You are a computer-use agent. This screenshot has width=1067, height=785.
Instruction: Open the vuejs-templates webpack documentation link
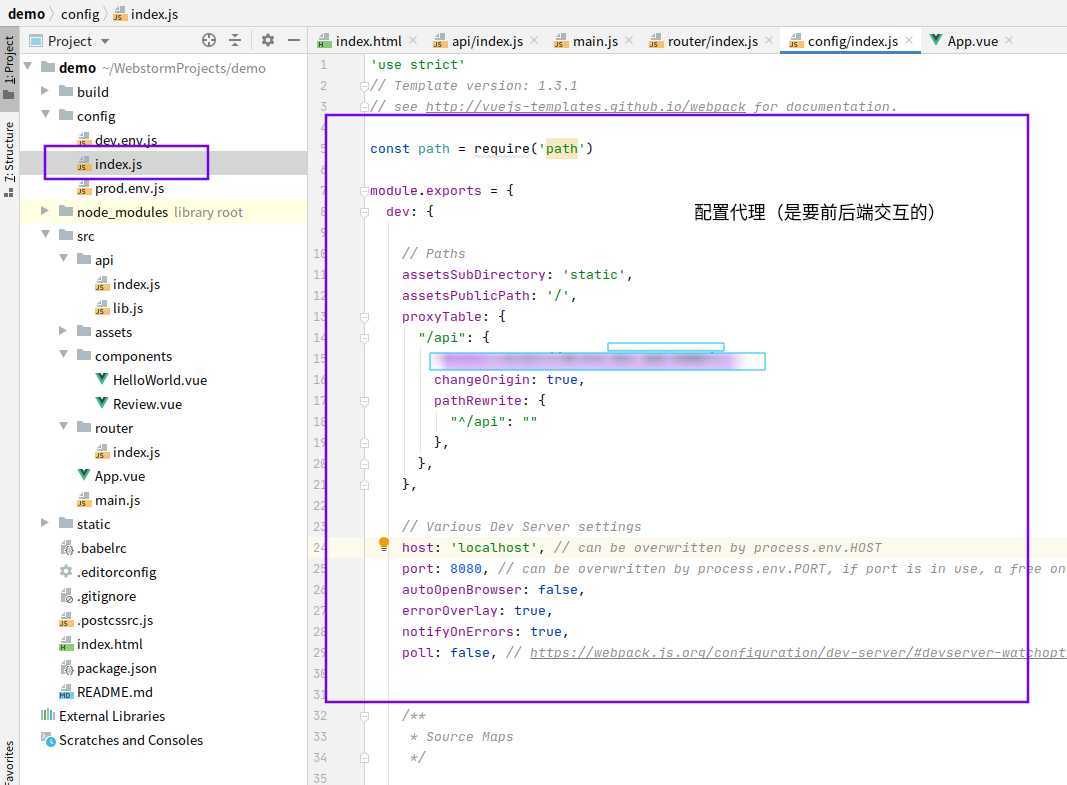point(585,107)
